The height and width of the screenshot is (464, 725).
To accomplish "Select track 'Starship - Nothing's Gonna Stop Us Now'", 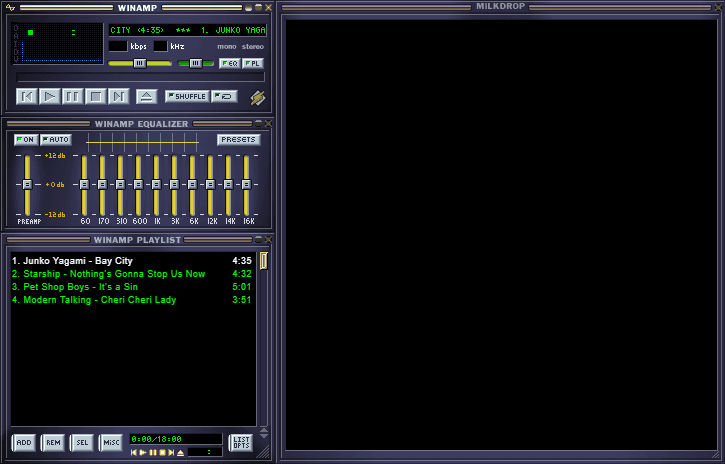I will (x=133, y=274).
